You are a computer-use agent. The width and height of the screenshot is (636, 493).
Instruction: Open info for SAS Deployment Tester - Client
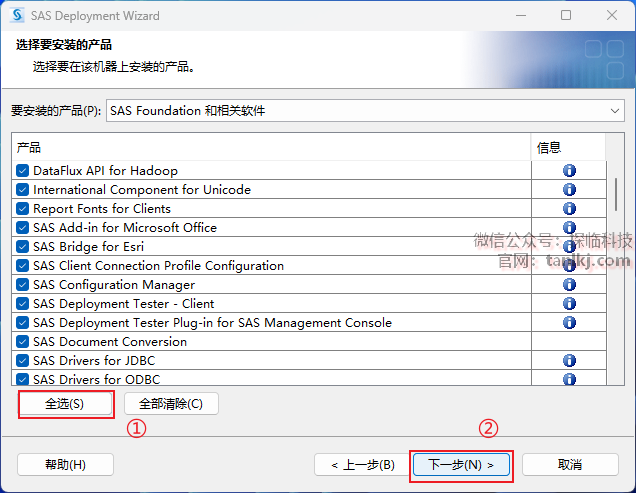(x=569, y=304)
